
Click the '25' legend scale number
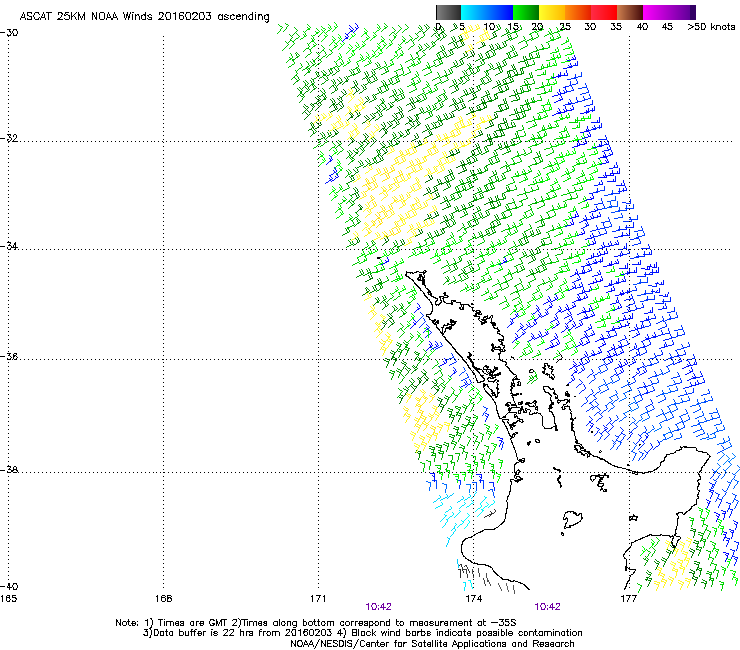tap(565, 27)
